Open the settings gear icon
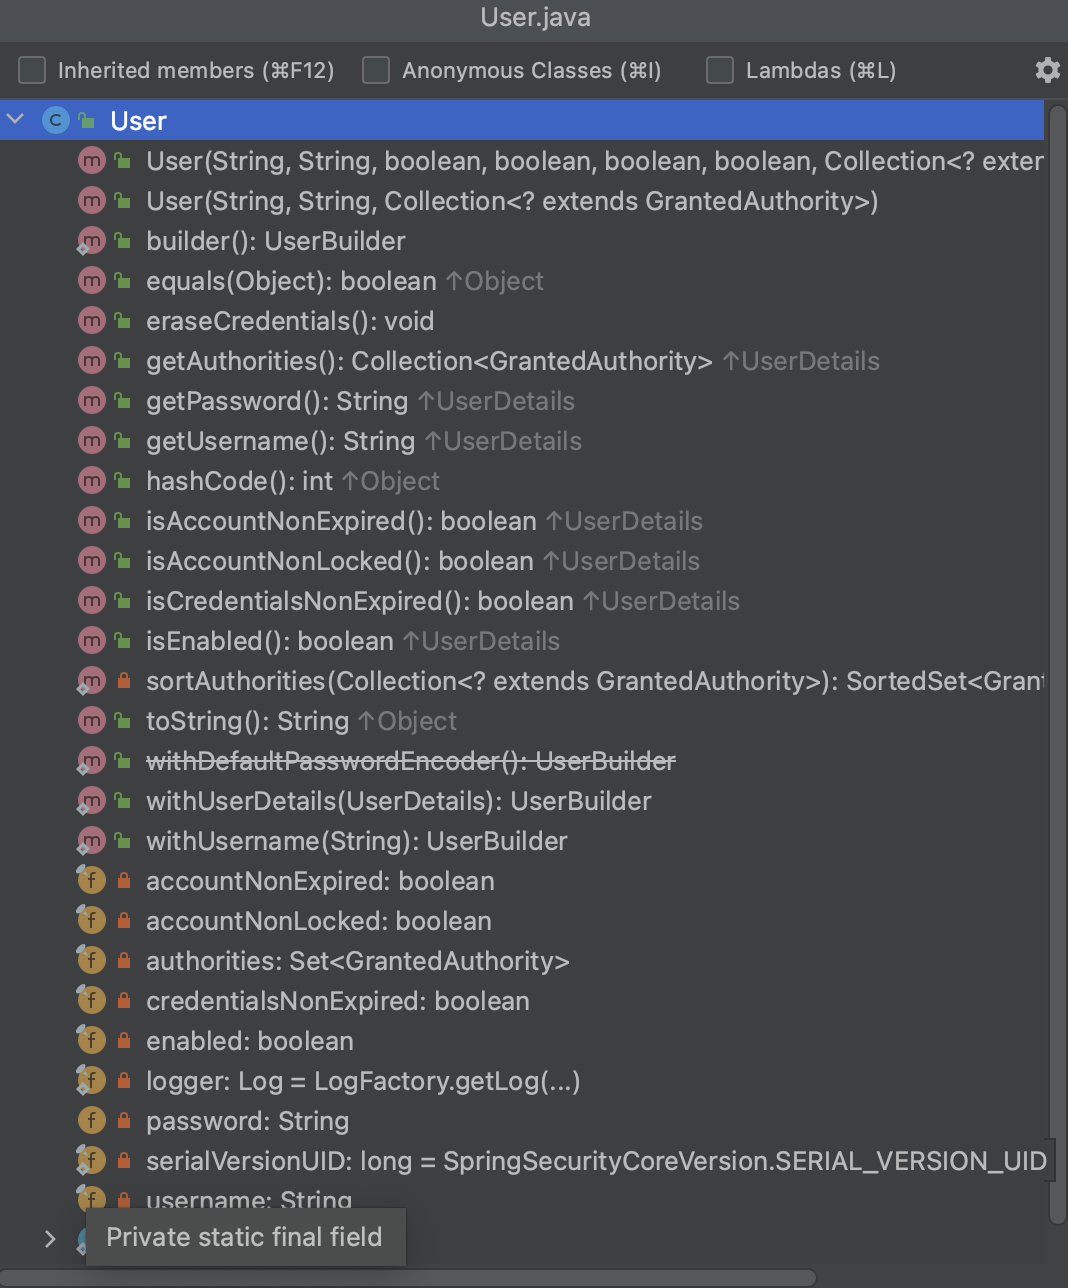This screenshot has height=1288, width=1068. pos(1047,70)
